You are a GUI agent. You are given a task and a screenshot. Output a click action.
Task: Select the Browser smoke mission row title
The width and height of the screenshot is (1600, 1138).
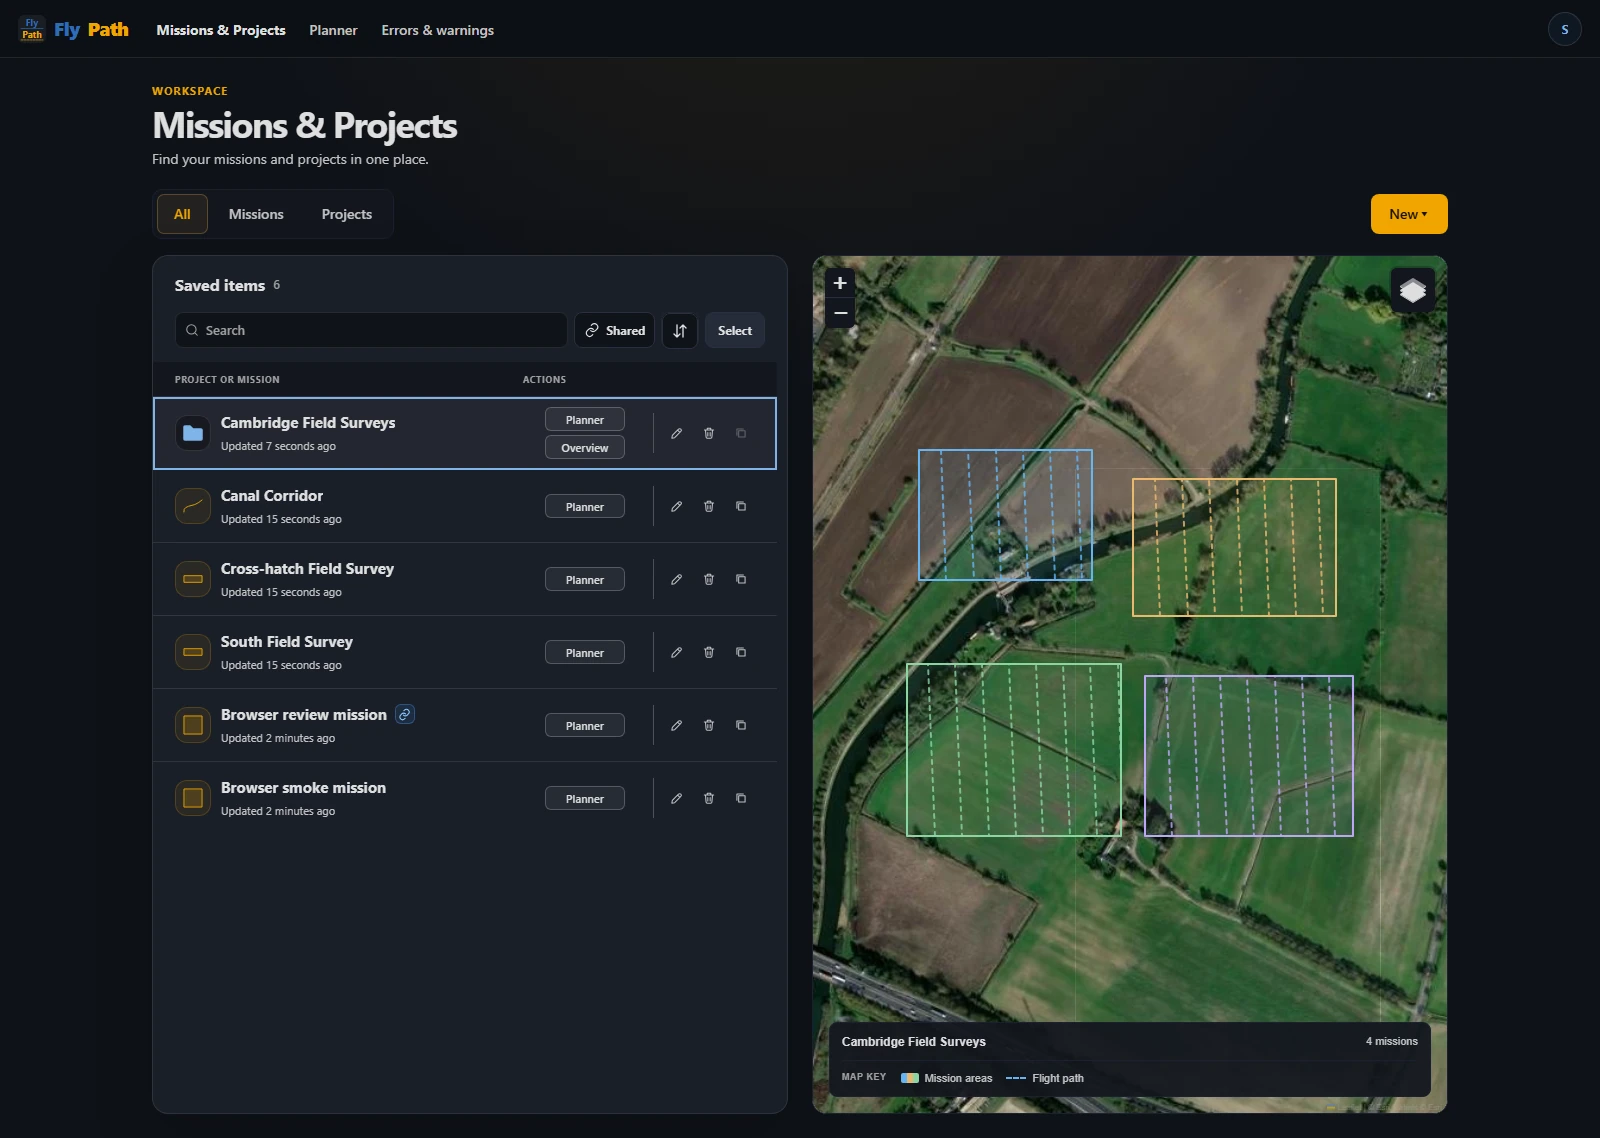[303, 788]
